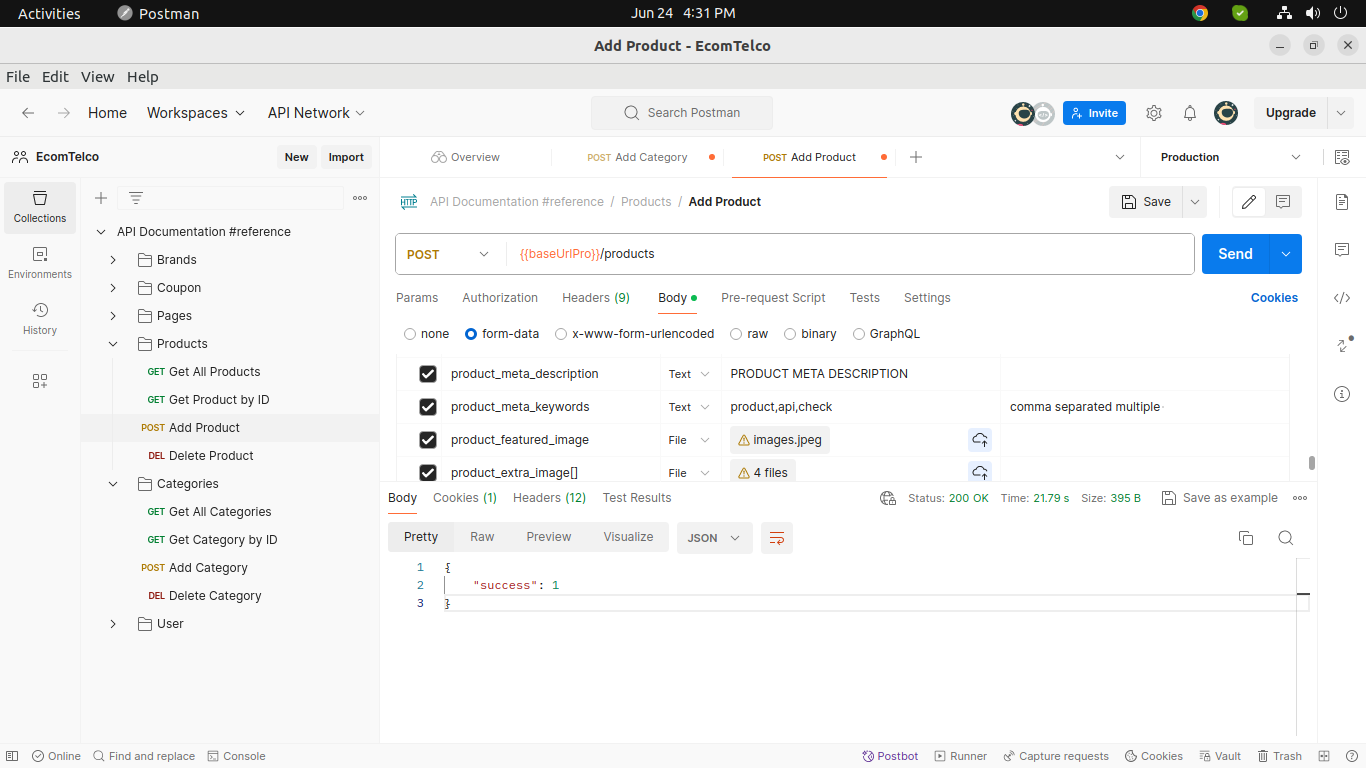Open a new tab with plus icon
The width and height of the screenshot is (1366, 768).
pos(915,157)
